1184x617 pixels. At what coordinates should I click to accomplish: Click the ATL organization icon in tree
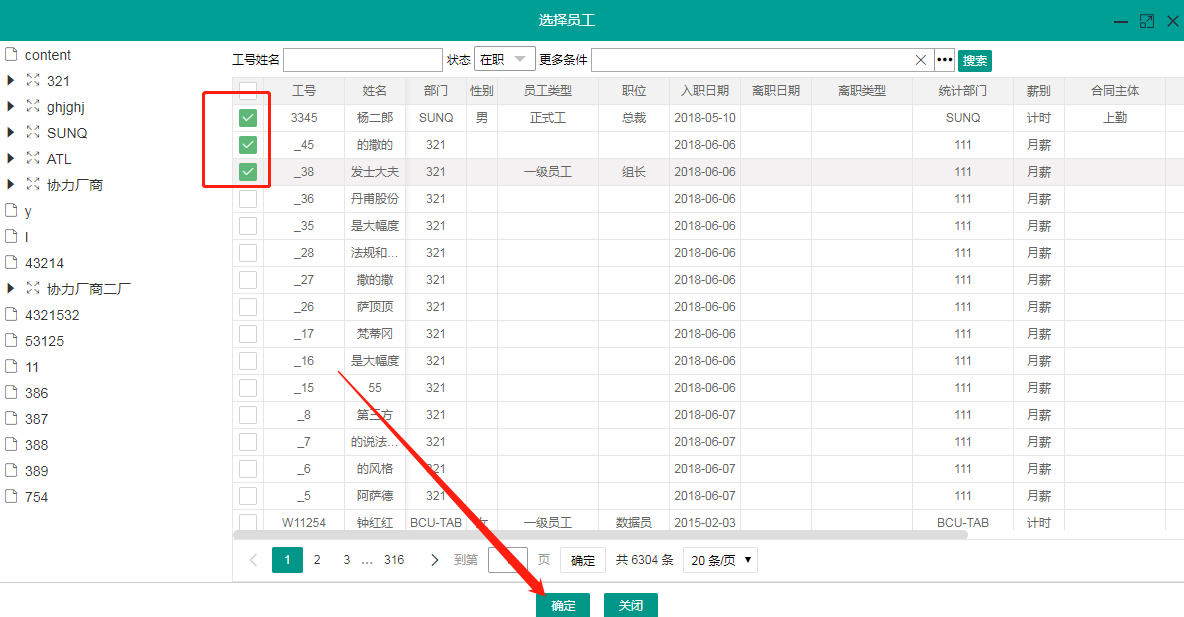33,159
